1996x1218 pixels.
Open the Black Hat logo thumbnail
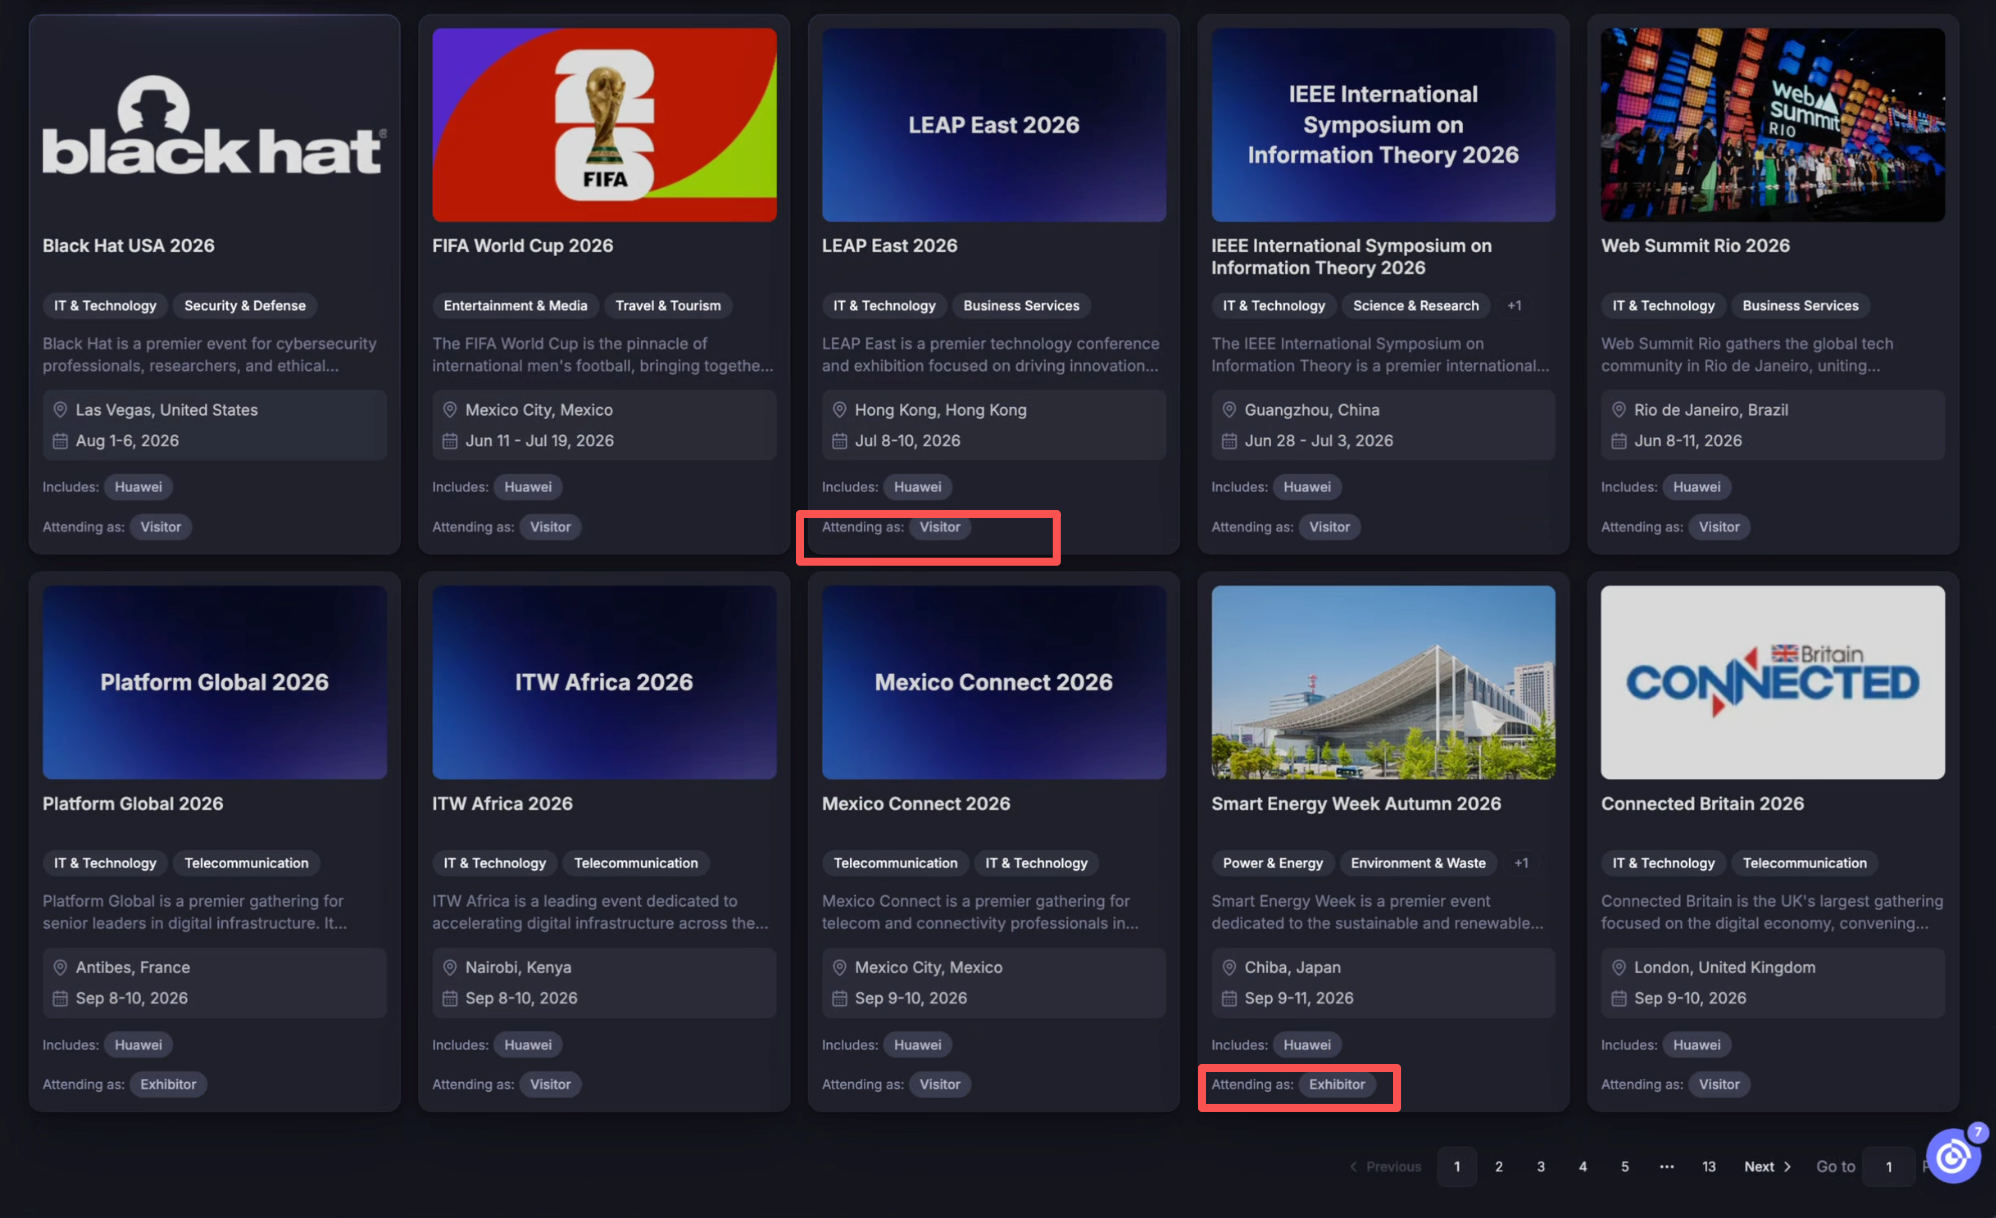[214, 125]
